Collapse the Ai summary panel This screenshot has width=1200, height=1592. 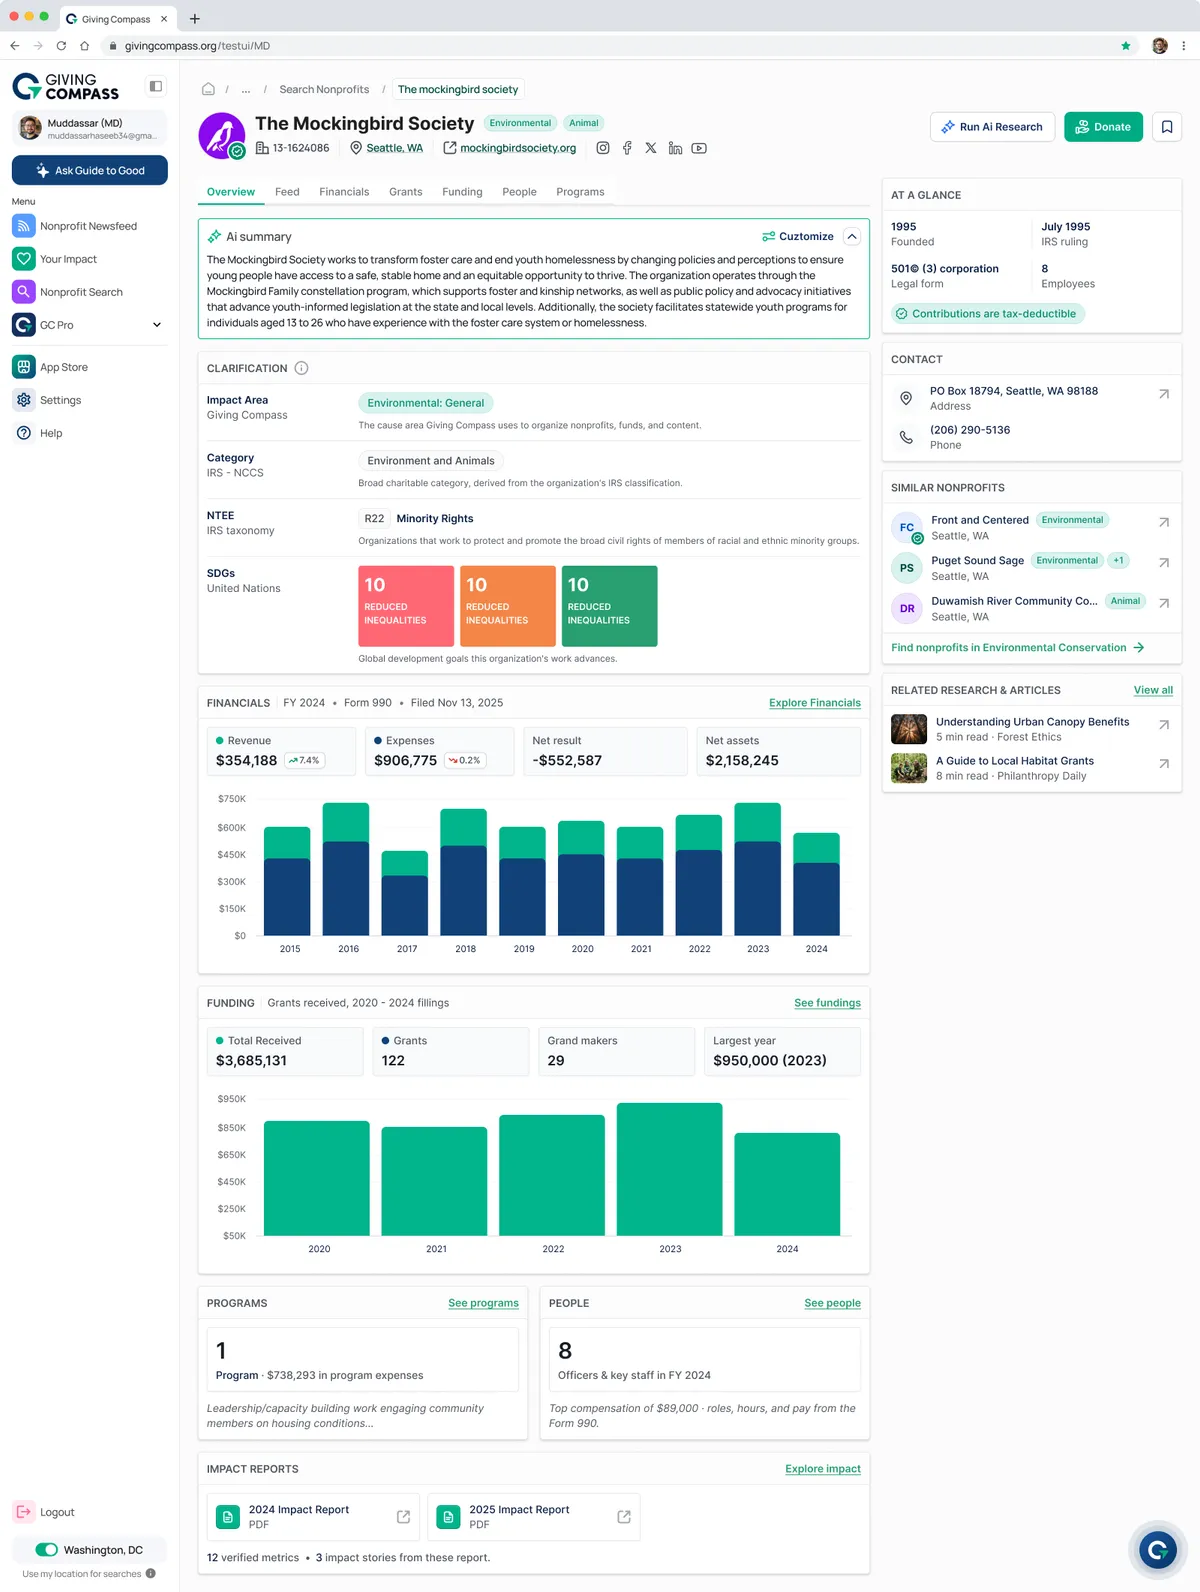(852, 237)
